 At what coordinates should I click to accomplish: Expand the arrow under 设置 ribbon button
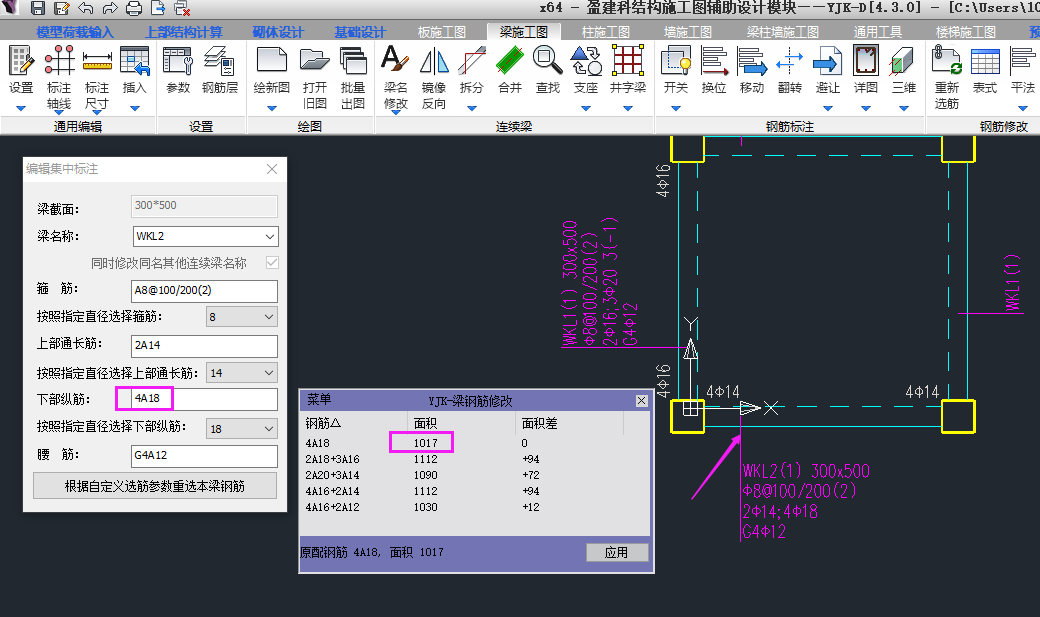coord(21,108)
